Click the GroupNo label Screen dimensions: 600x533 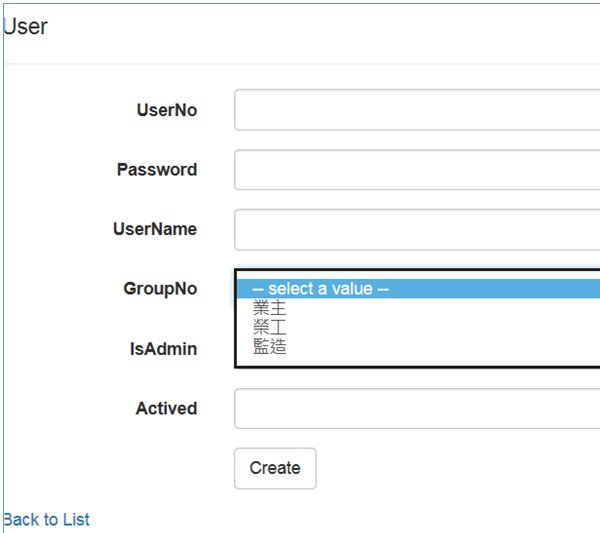[160, 289]
